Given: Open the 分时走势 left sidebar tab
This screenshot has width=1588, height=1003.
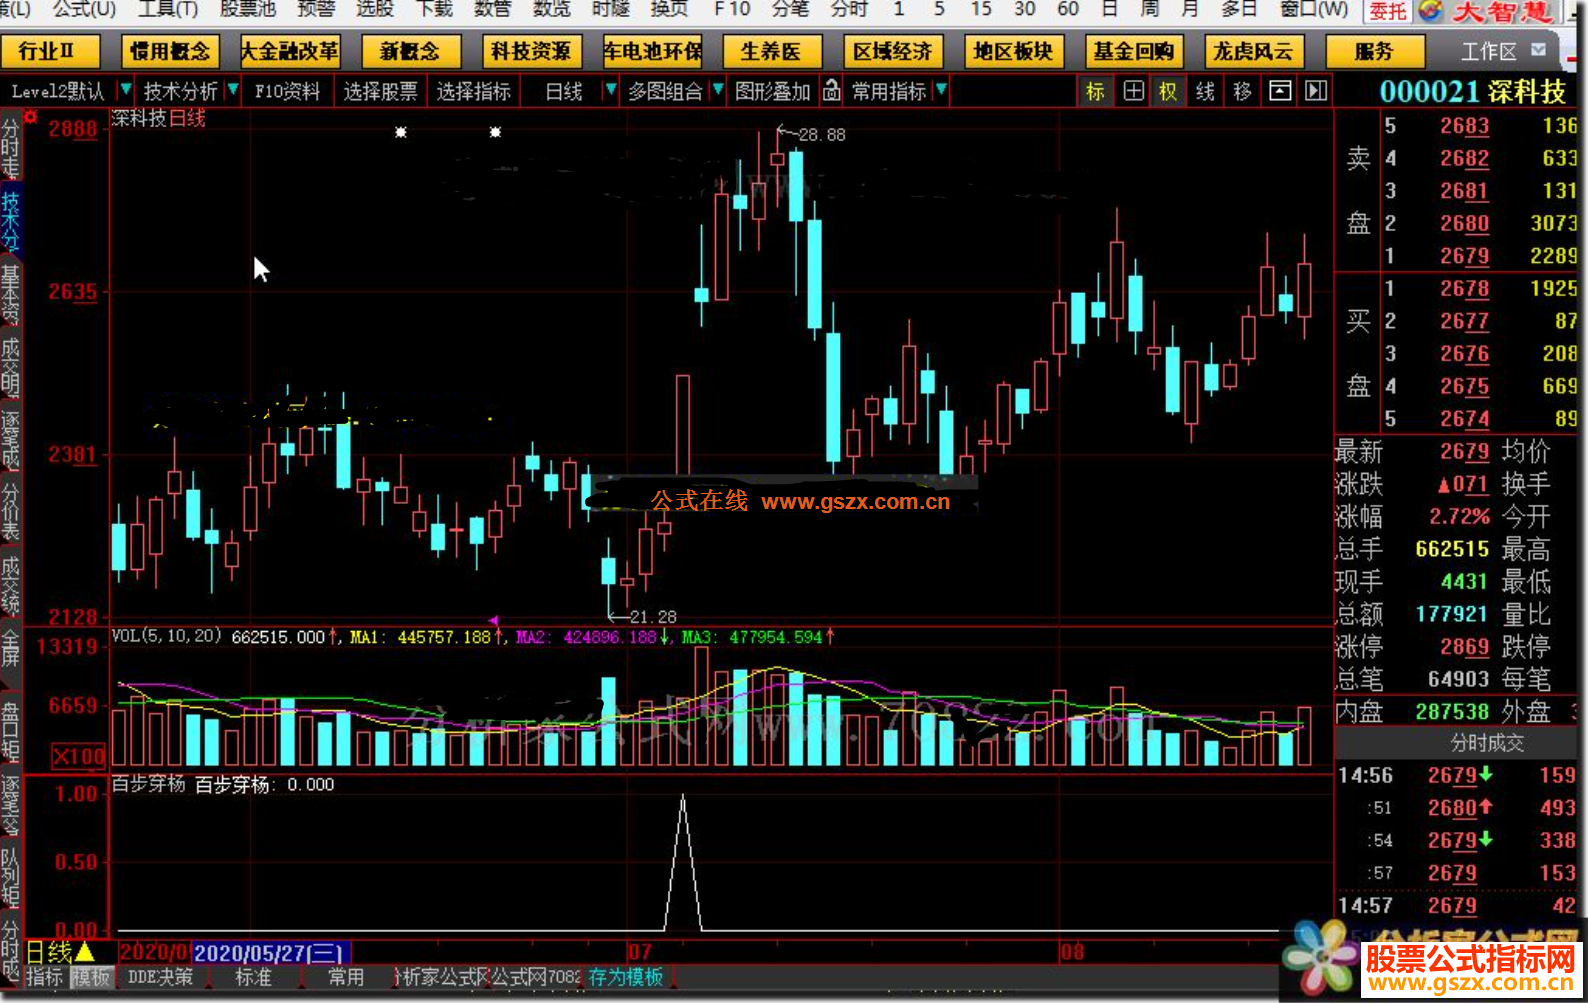Looking at the screenshot, I should pyautogui.click(x=10, y=147).
